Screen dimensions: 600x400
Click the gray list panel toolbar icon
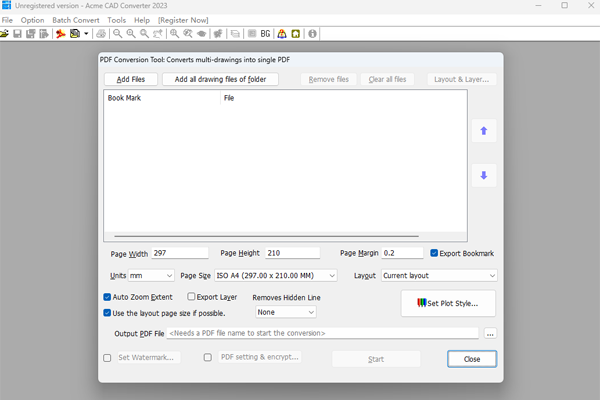click(x=252, y=34)
